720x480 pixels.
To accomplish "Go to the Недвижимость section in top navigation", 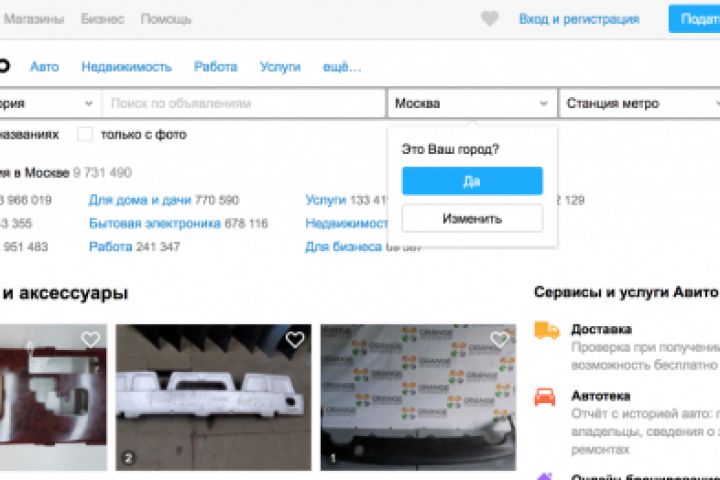I will (126, 67).
